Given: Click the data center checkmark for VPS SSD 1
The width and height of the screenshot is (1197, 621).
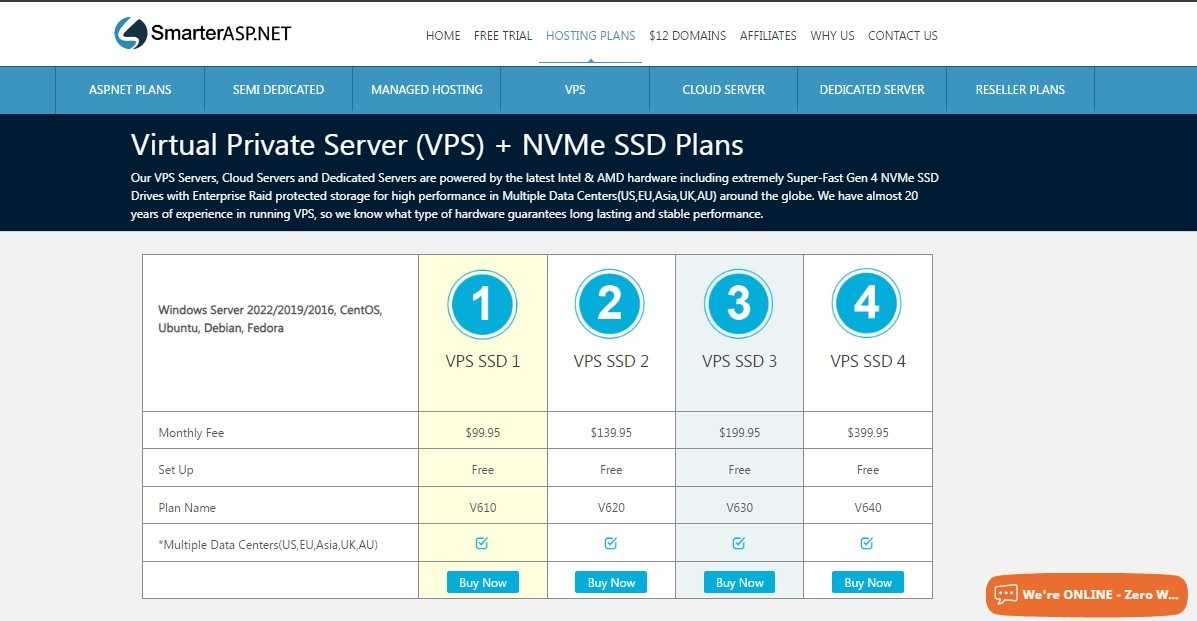Looking at the screenshot, I should [482, 543].
